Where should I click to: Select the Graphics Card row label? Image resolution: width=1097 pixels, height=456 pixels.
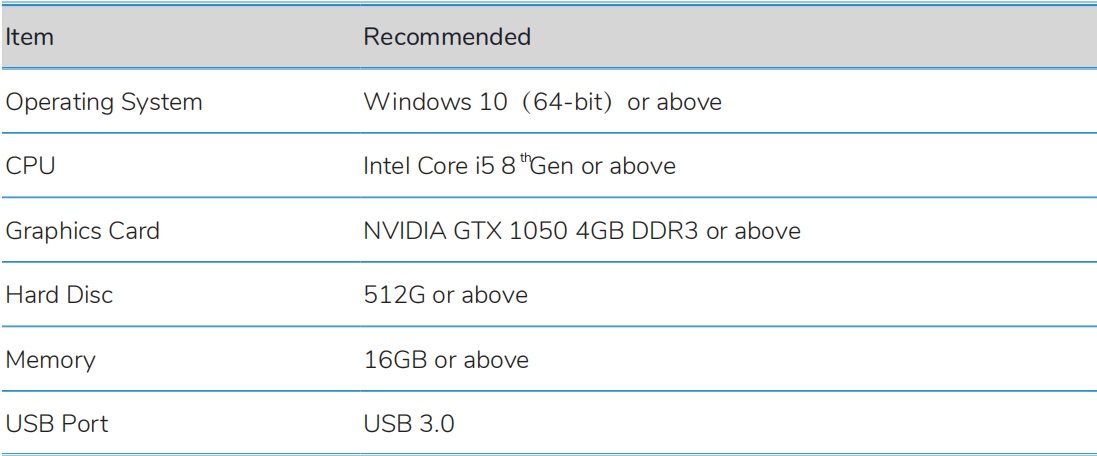(83, 231)
